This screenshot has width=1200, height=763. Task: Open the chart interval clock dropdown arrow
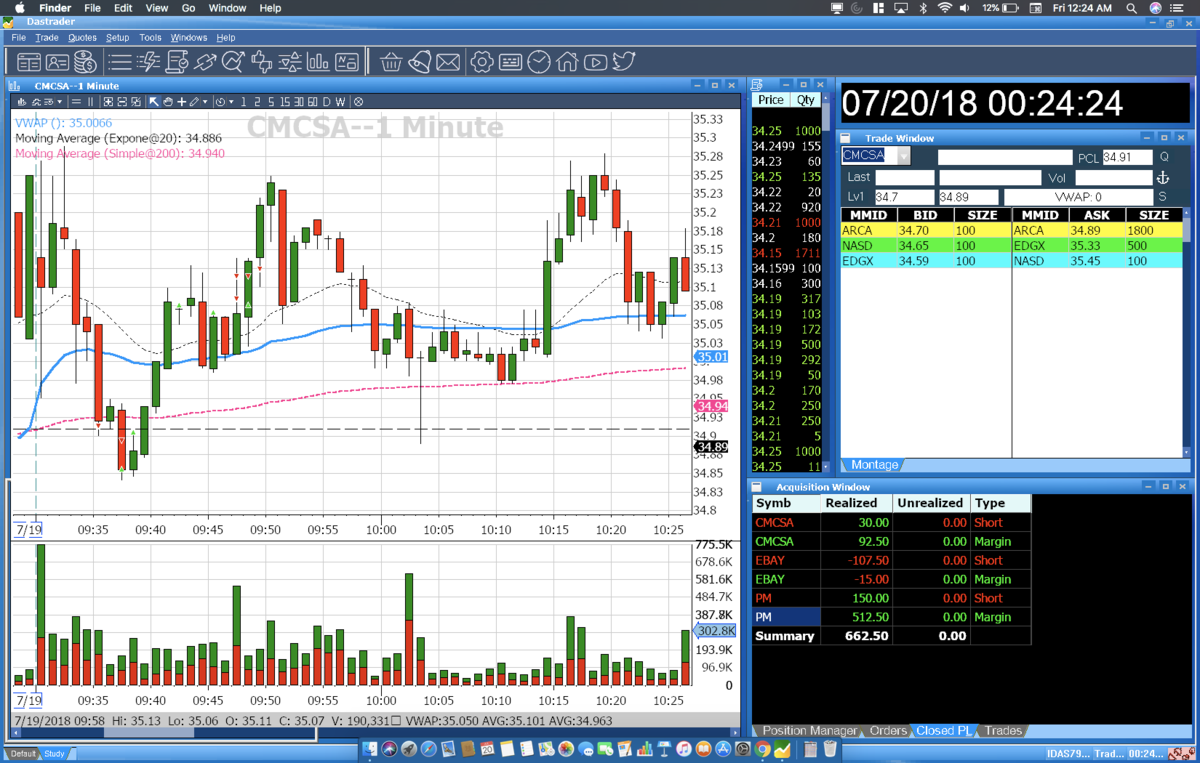(231, 102)
